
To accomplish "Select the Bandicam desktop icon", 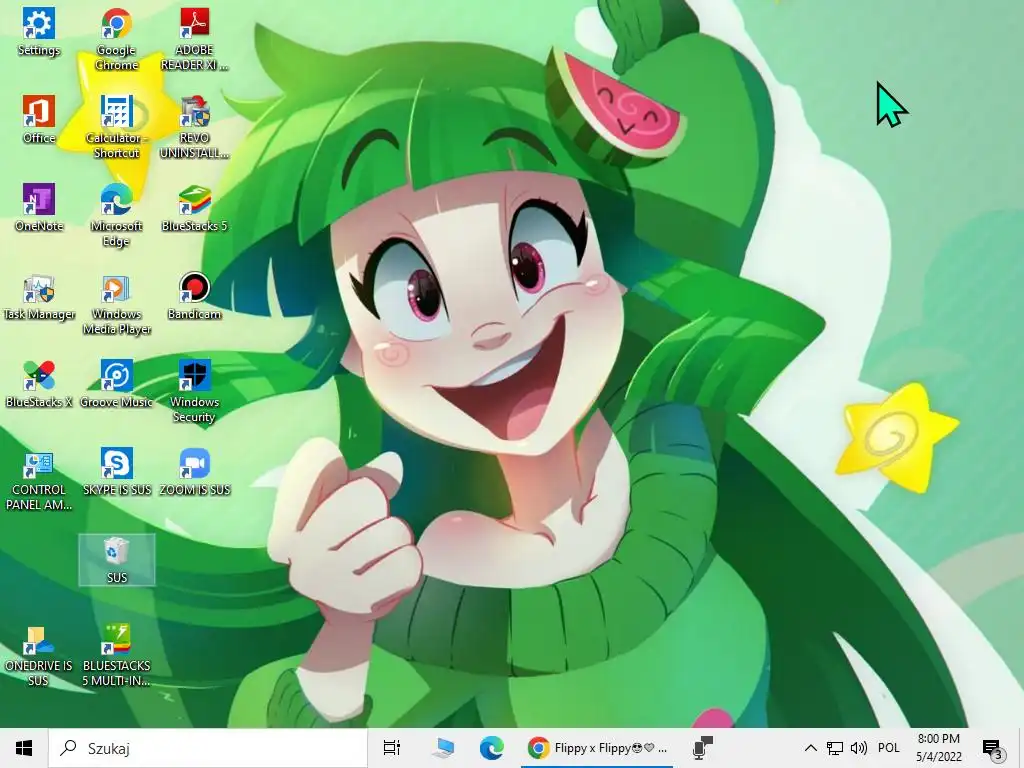I will pos(195,296).
